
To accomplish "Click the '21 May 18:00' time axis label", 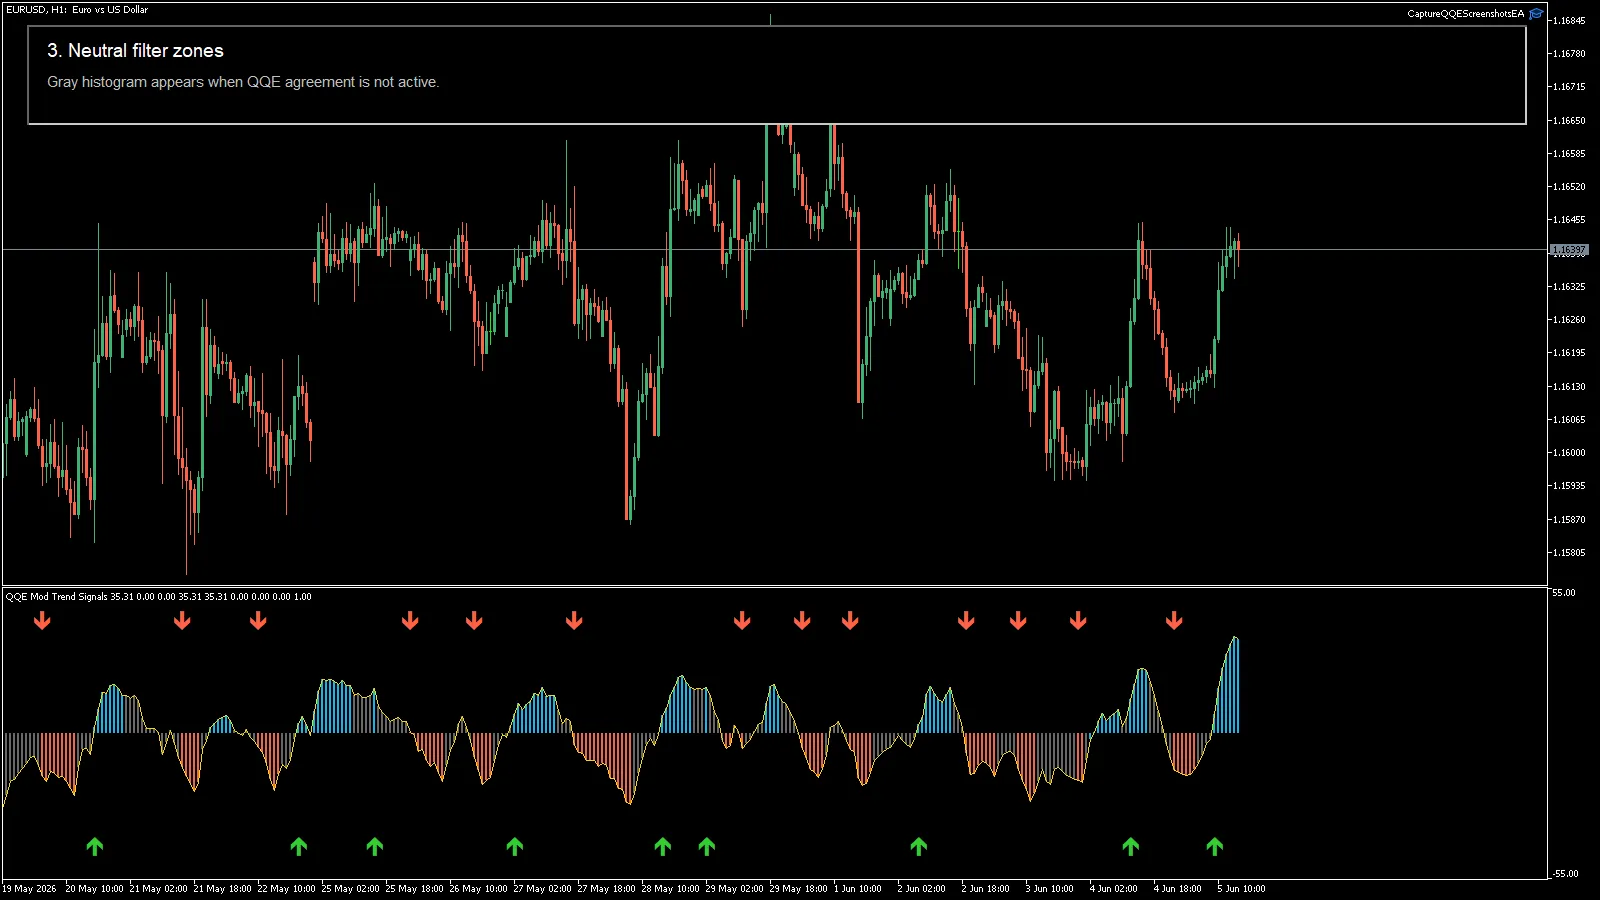I will coord(222,889).
